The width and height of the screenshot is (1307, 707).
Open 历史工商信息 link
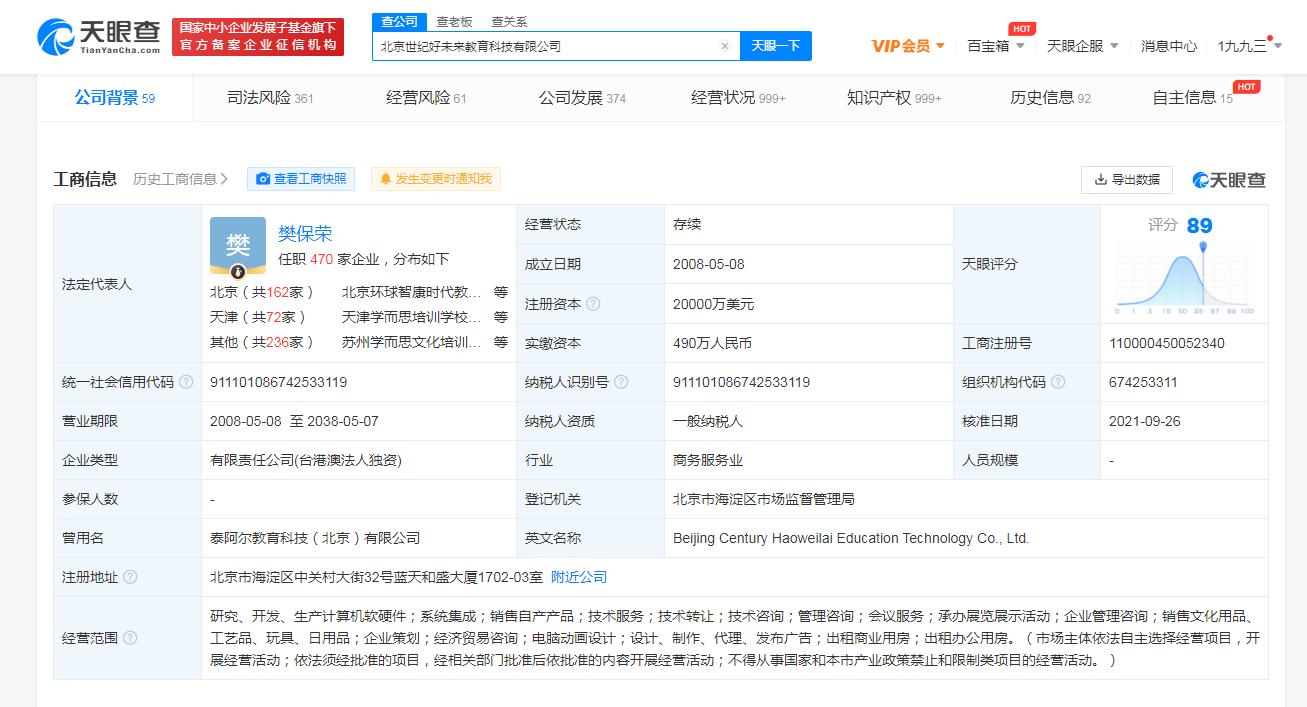click(180, 179)
